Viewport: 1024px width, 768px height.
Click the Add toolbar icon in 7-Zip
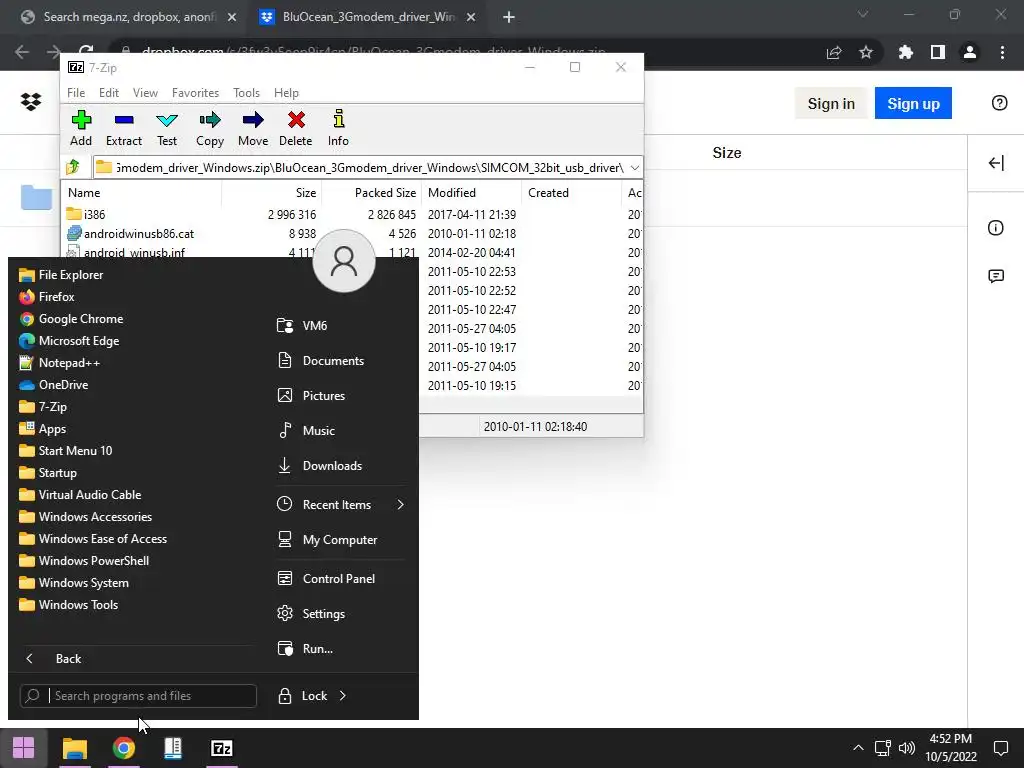coord(81,129)
